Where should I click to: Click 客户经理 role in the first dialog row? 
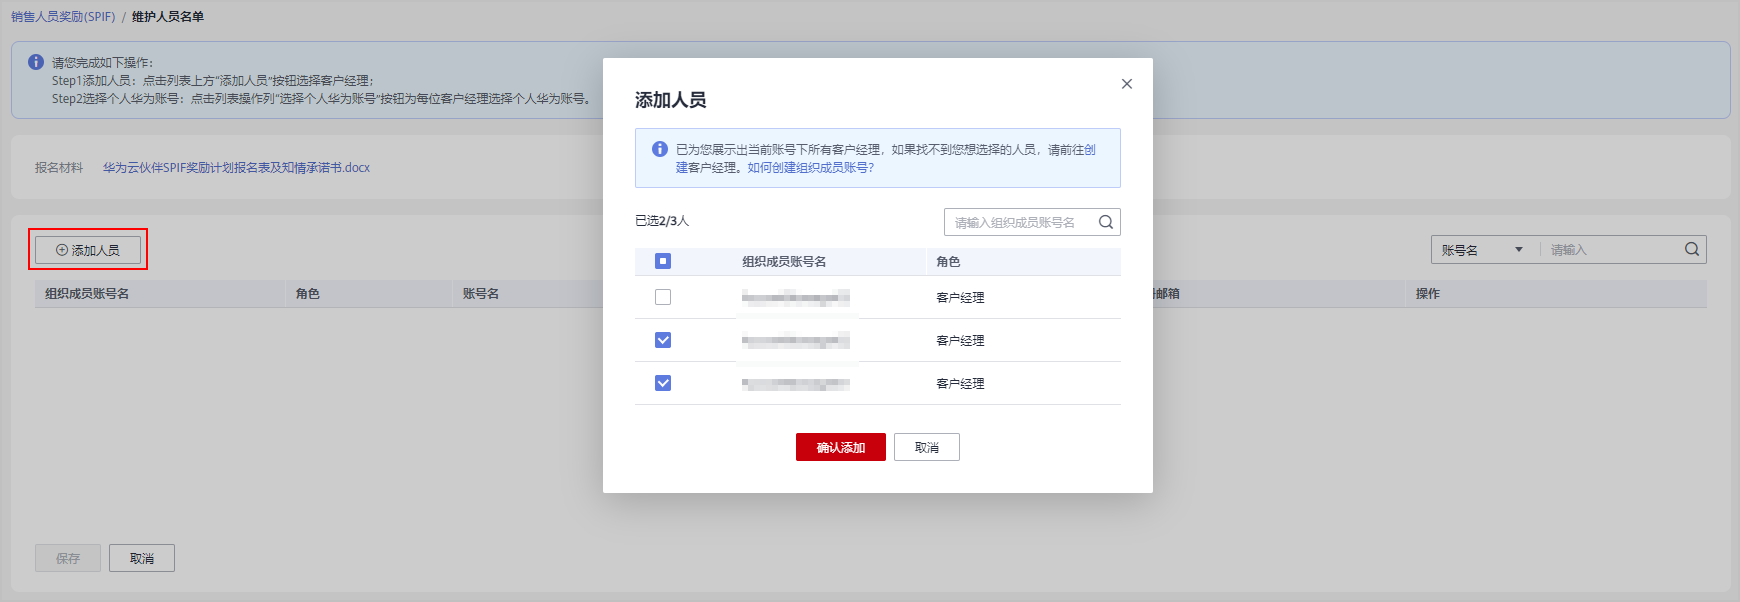pos(960,298)
